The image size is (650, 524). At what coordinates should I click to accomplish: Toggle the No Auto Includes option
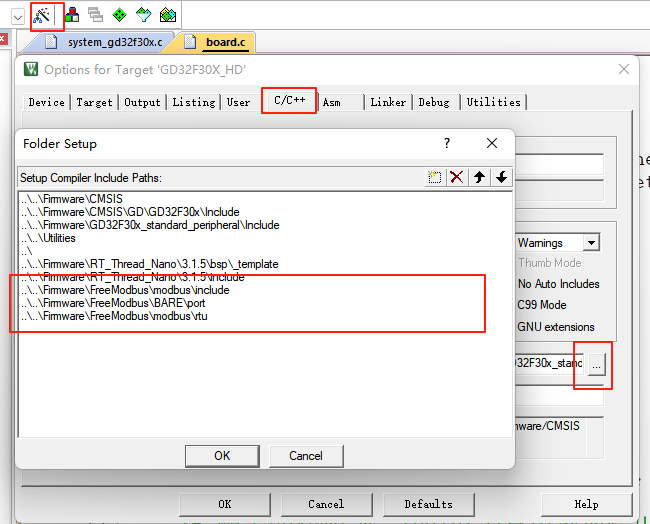coord(558,284)
